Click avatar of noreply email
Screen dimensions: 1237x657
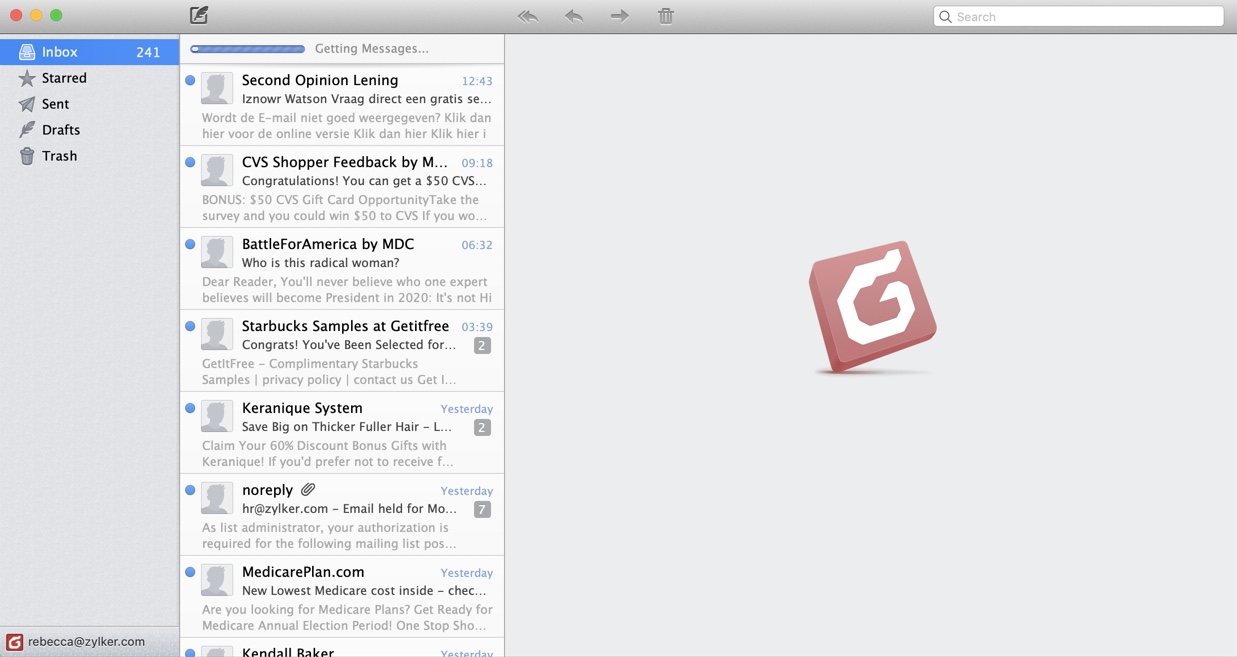[x=216, y=498]
